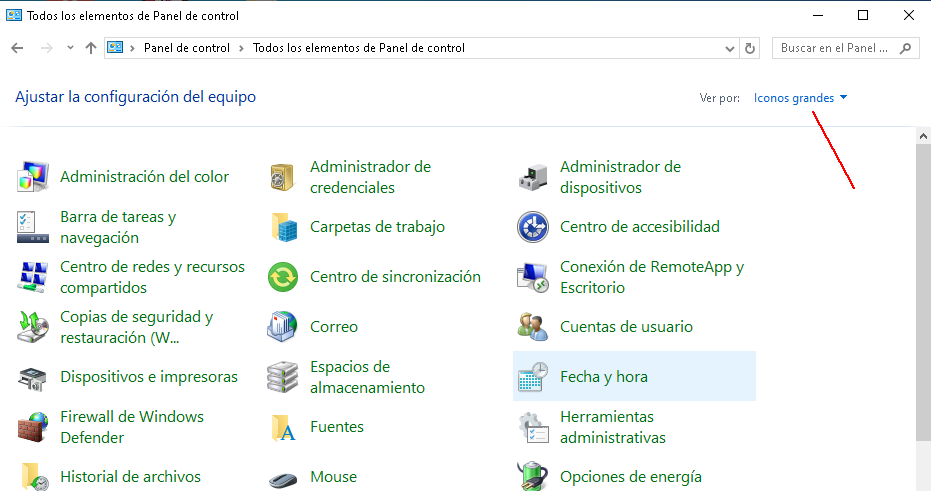
Task: Open the Carpetas de trabajo link
Action: 377,227
